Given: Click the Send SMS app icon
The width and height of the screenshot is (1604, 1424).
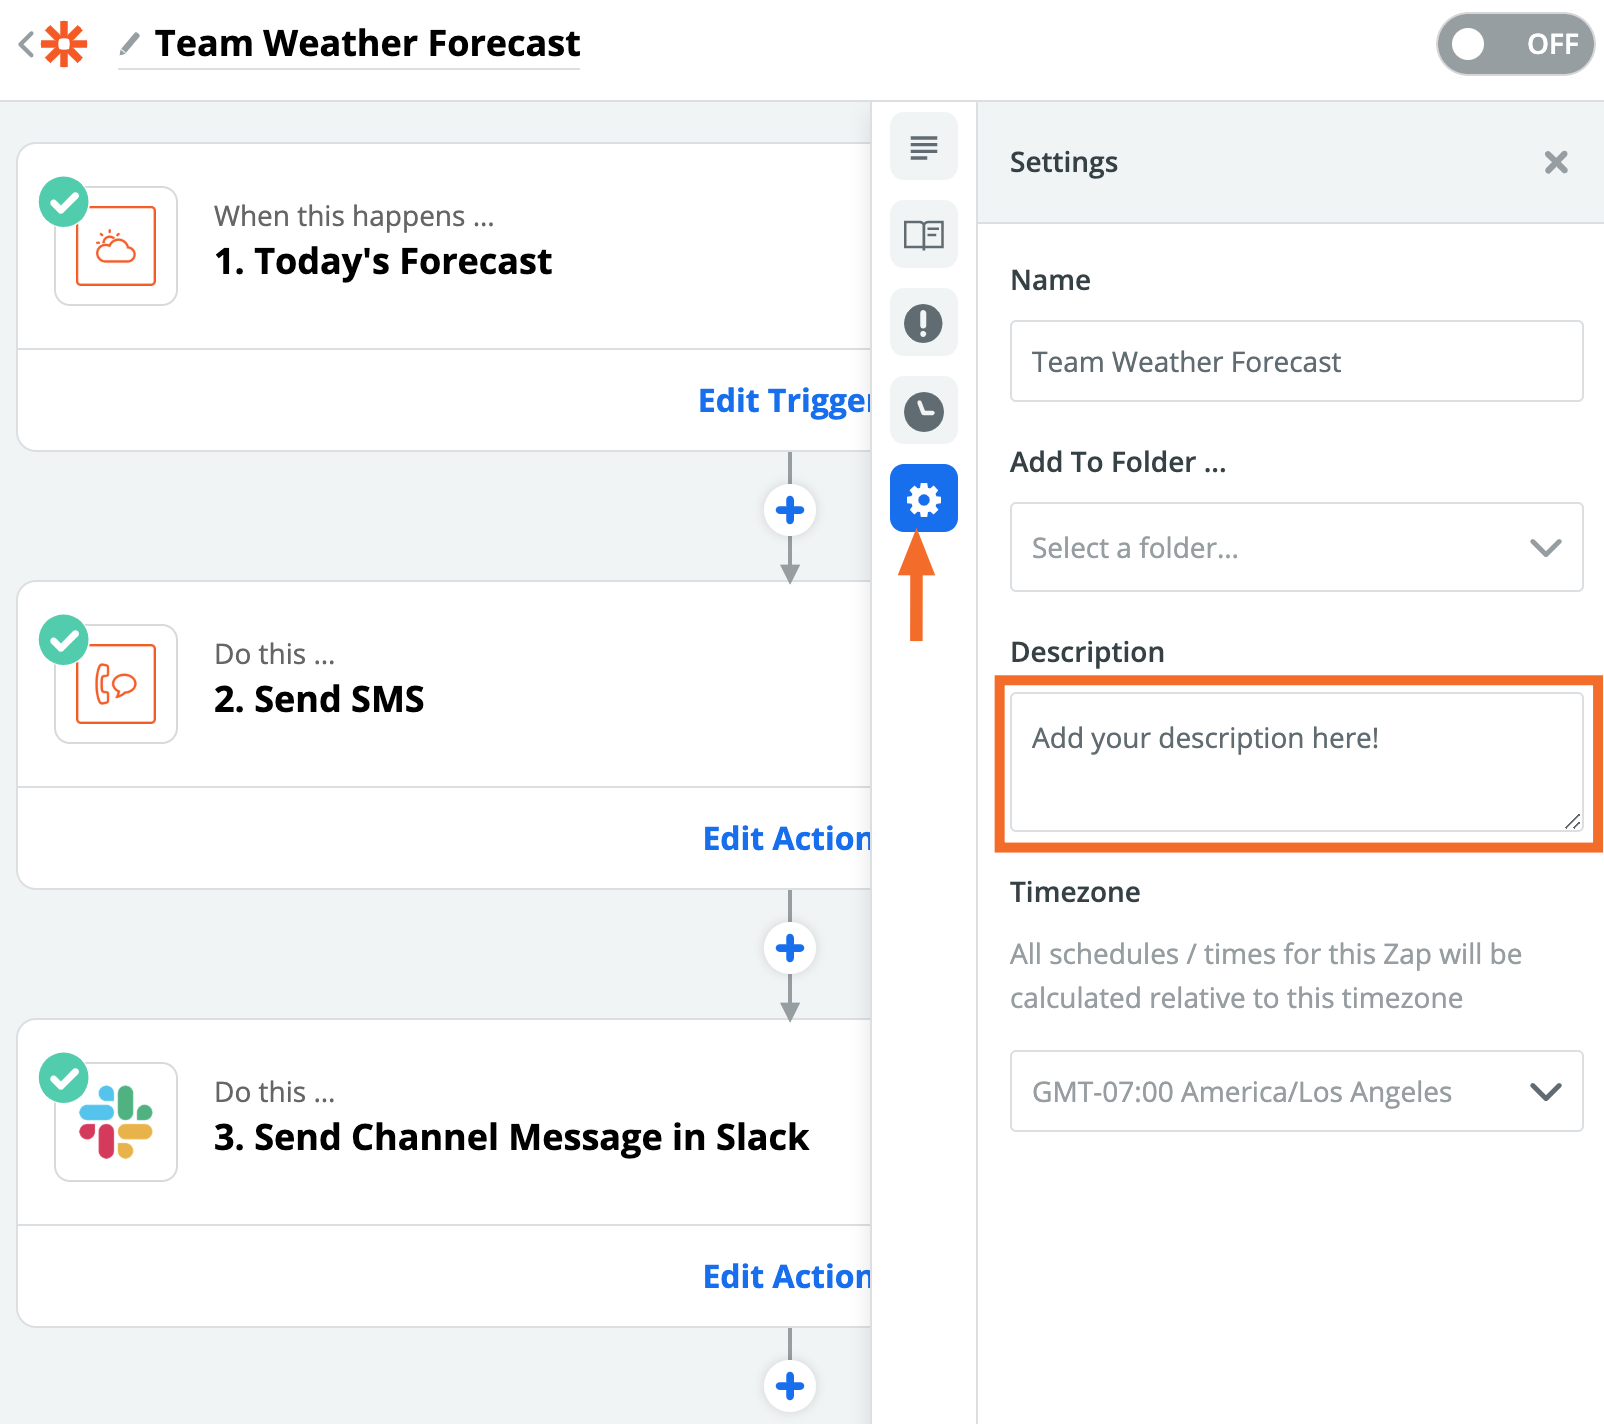Looking at the screenshot, I should coord(116,684).
